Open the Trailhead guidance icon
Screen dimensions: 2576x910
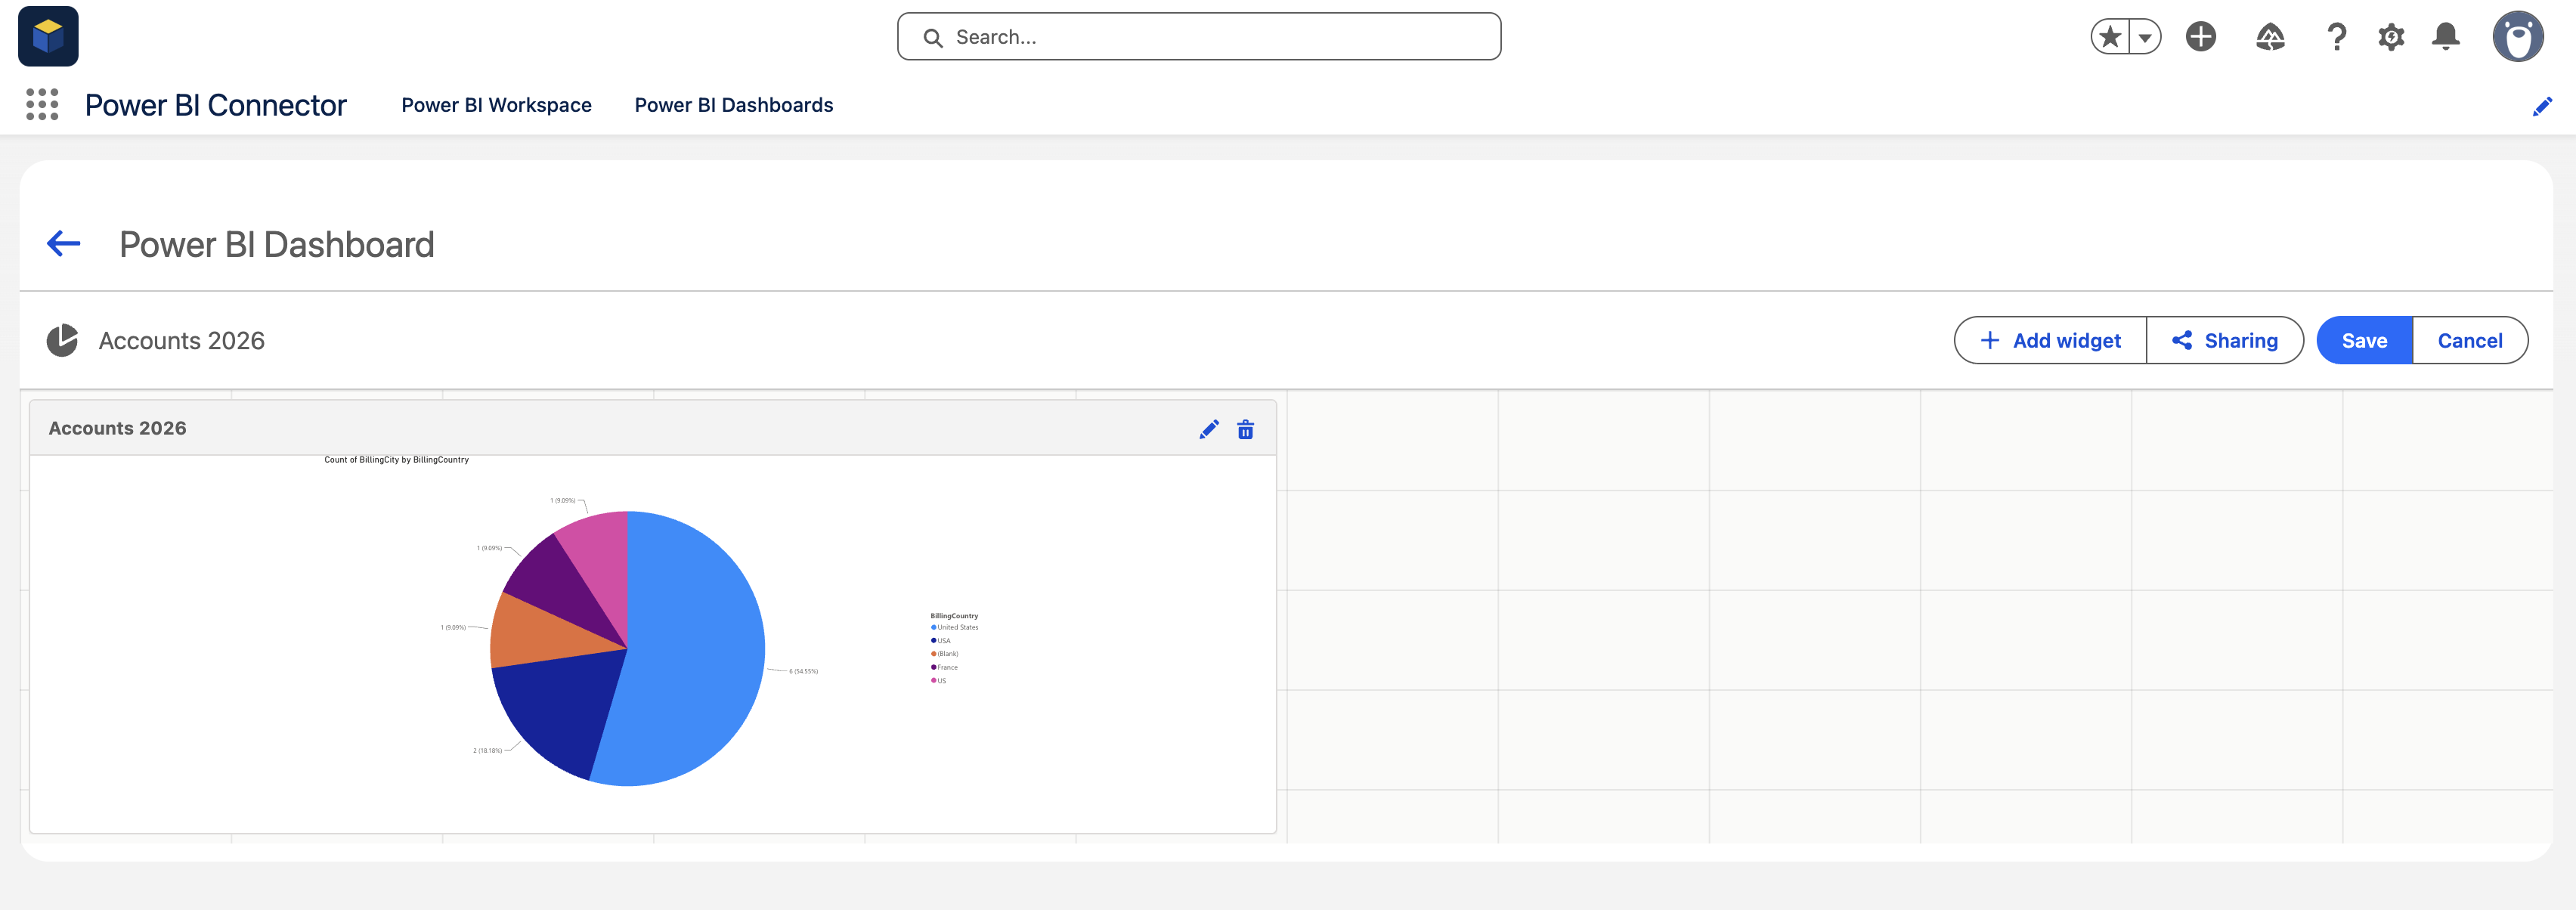[2270, 37]
